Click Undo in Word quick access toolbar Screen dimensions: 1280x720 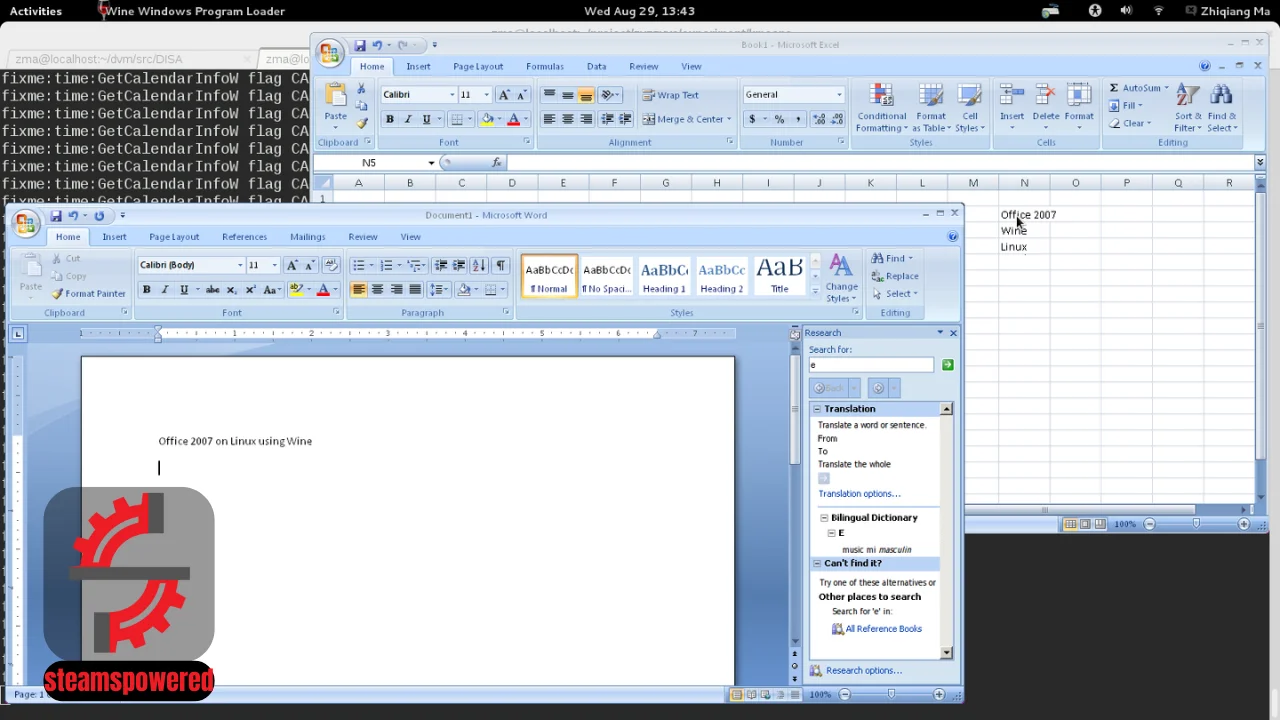pyautogui.click(x=73, y=216)
